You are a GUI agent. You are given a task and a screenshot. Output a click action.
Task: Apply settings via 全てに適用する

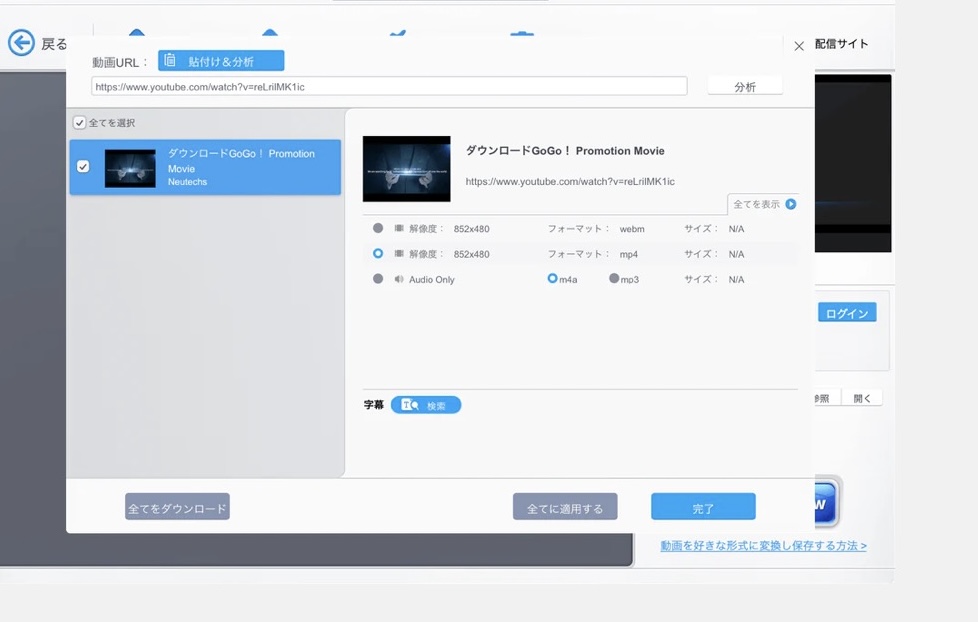pyautogui.click(x=565, y=506)
